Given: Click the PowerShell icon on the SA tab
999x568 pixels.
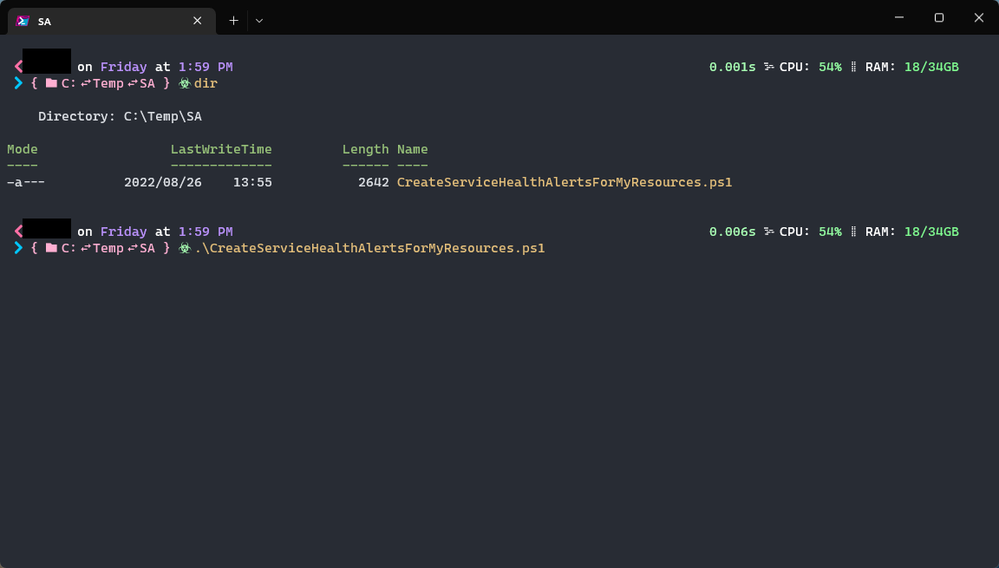Looking at the screenshot, I should point(23,20).
